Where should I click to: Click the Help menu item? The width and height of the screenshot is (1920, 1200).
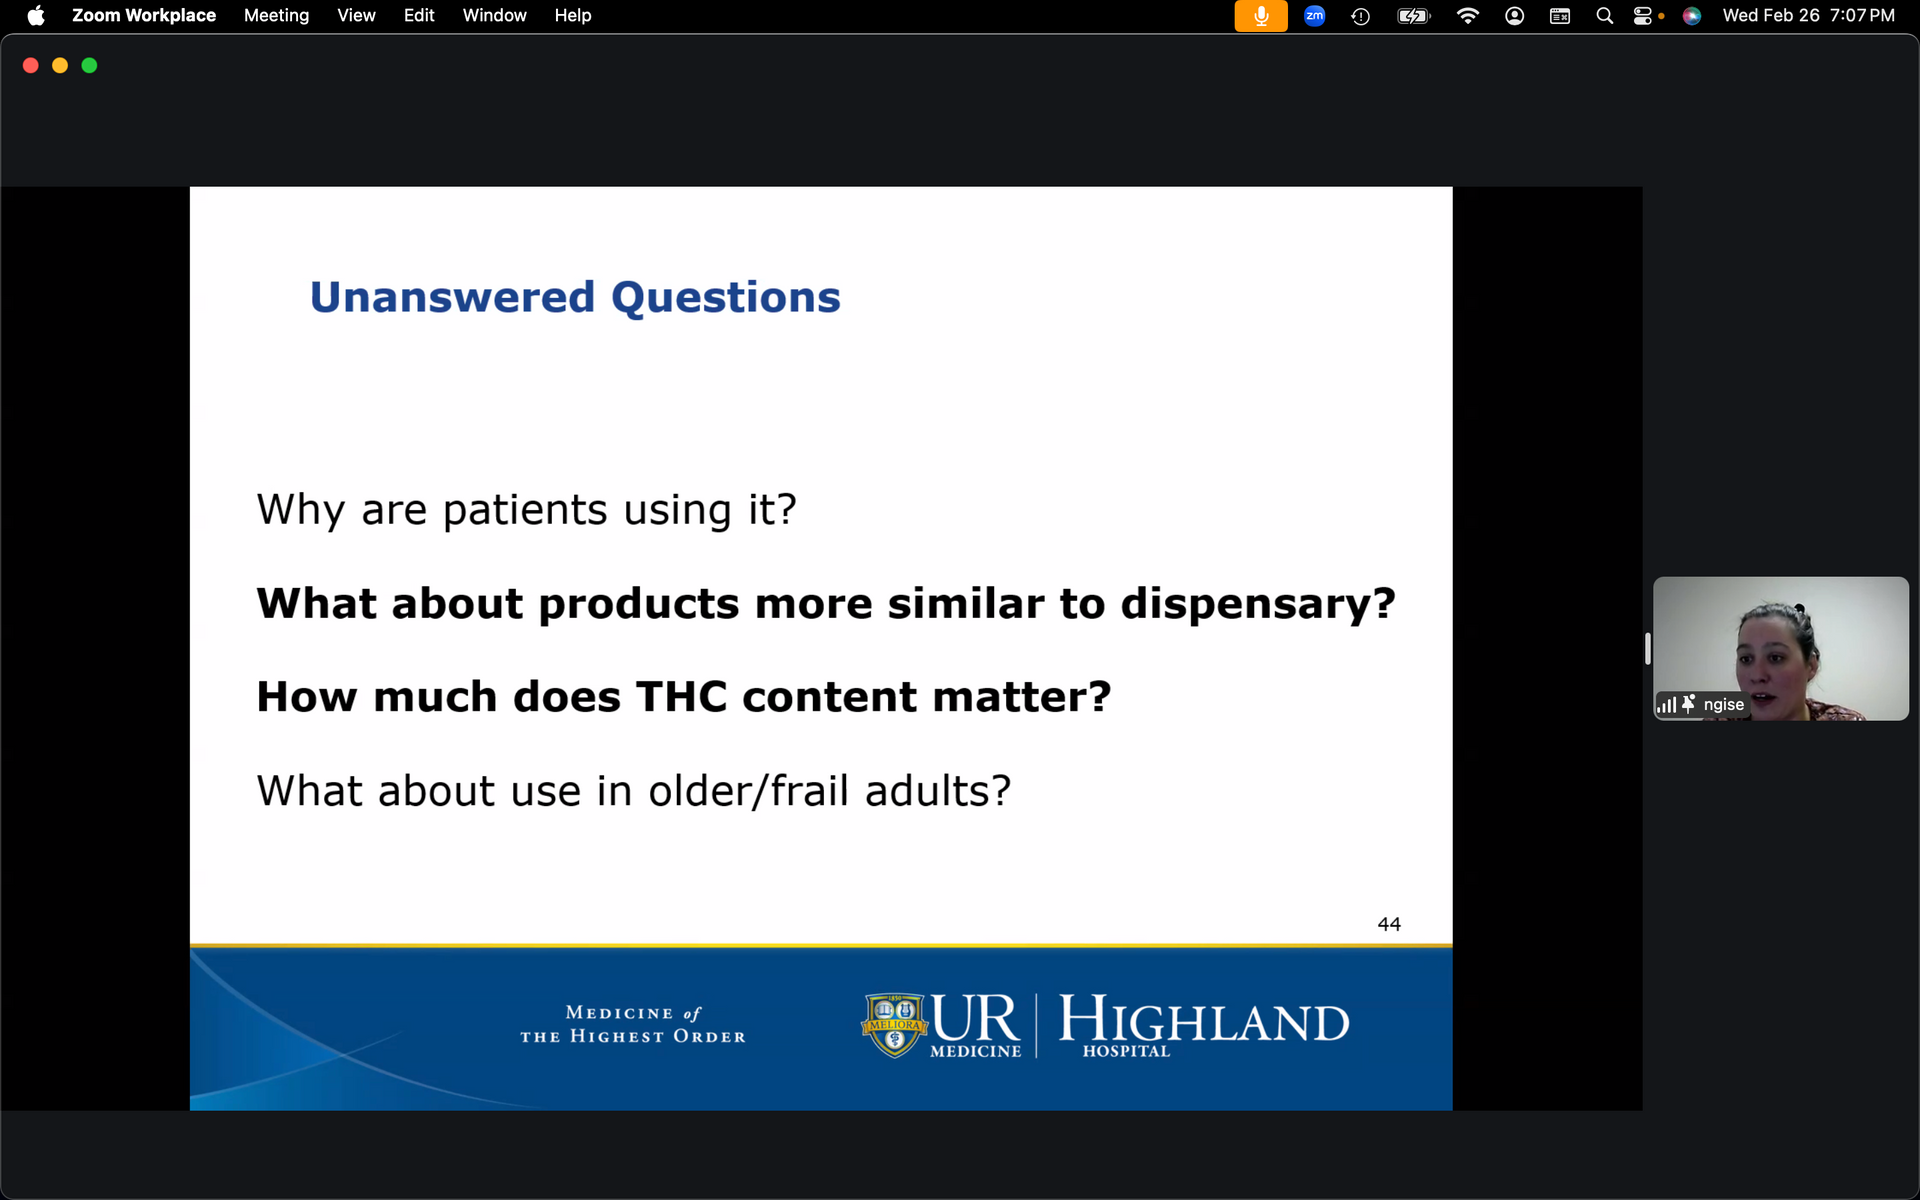[572, 16]
